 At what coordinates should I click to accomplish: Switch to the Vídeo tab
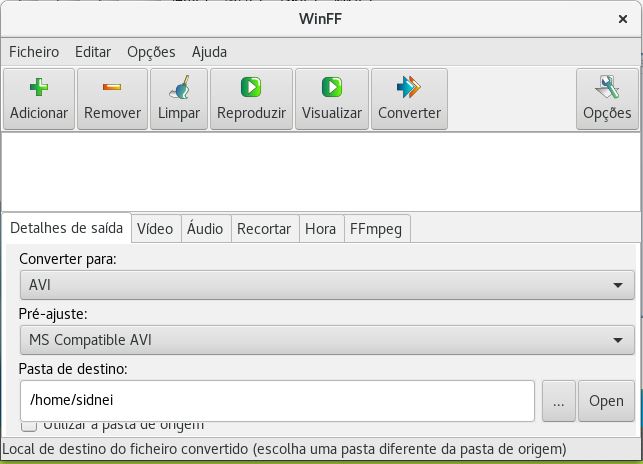coord(155,229)
